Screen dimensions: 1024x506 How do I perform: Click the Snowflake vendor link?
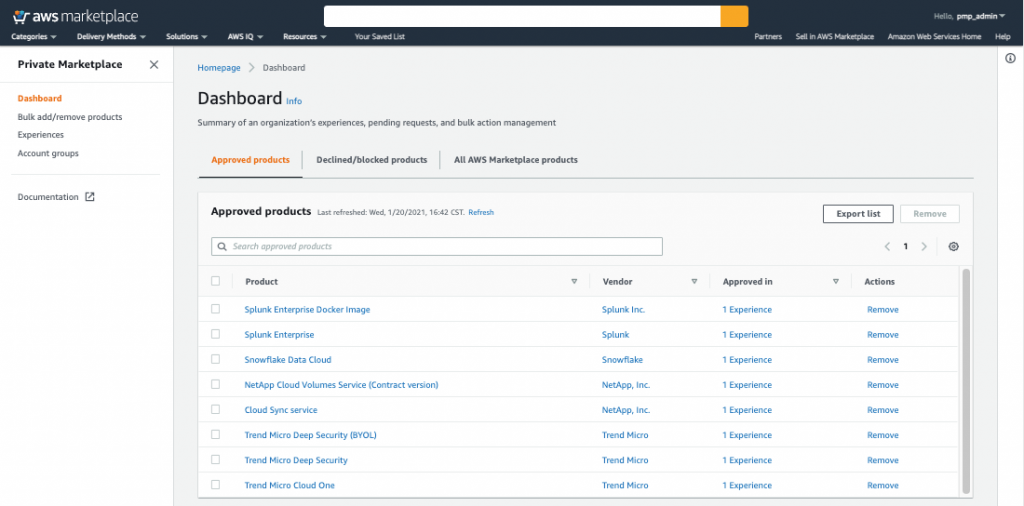pyautogui.click(x=622, y=360)
